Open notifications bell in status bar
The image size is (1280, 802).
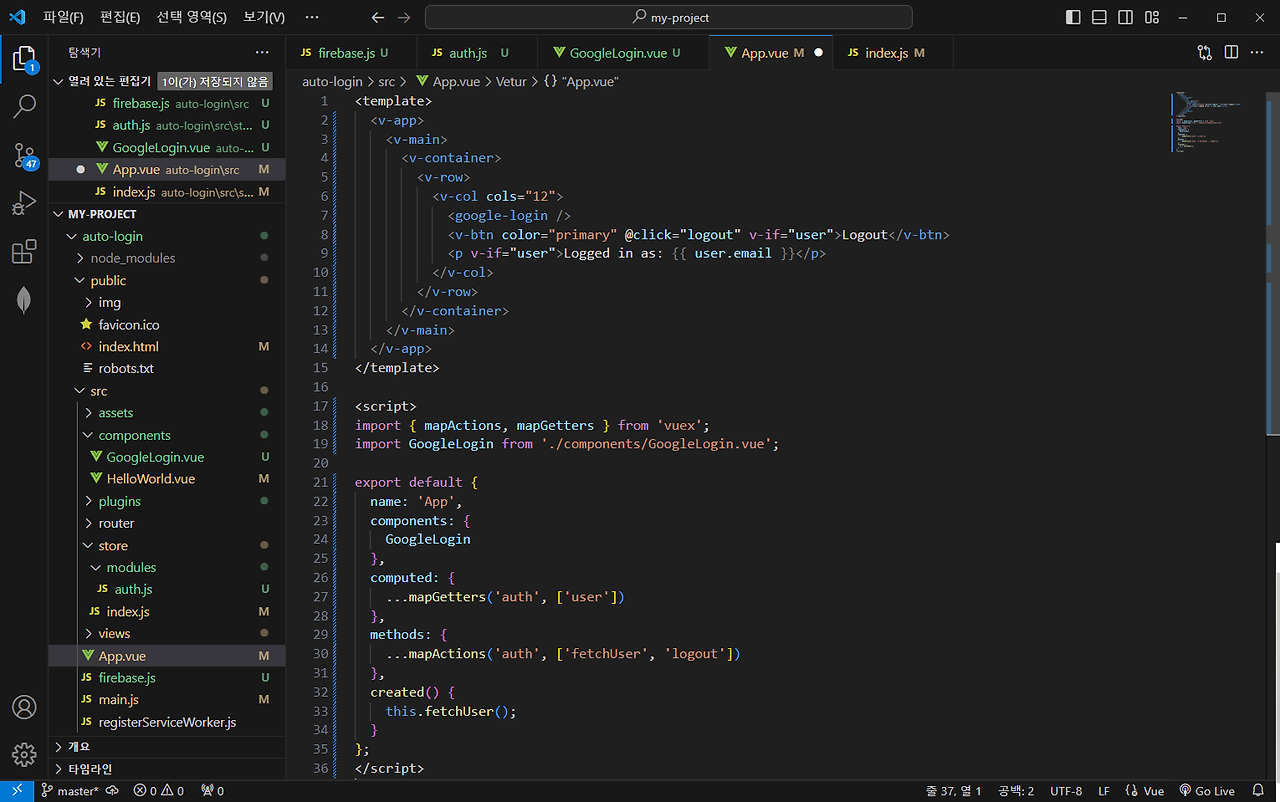pyautogui.click(x=1258, y=791)
